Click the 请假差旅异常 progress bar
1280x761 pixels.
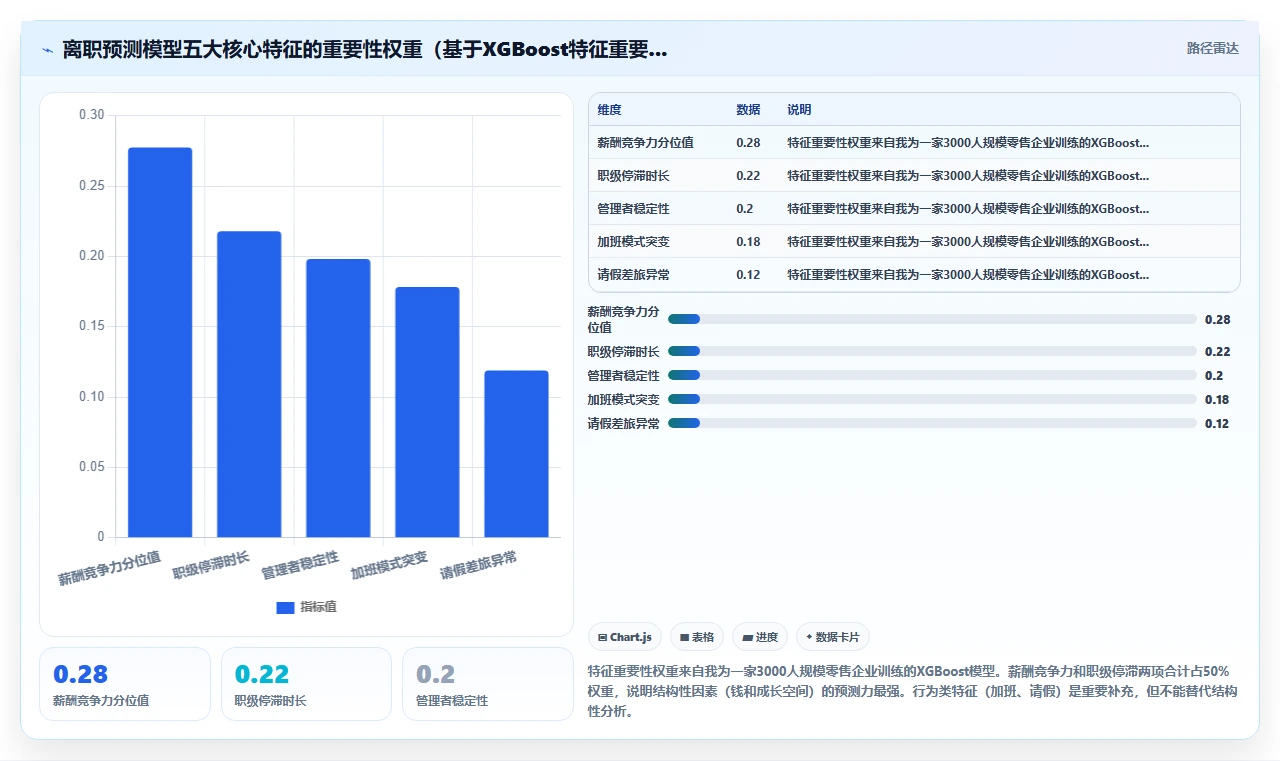(932, 423)
